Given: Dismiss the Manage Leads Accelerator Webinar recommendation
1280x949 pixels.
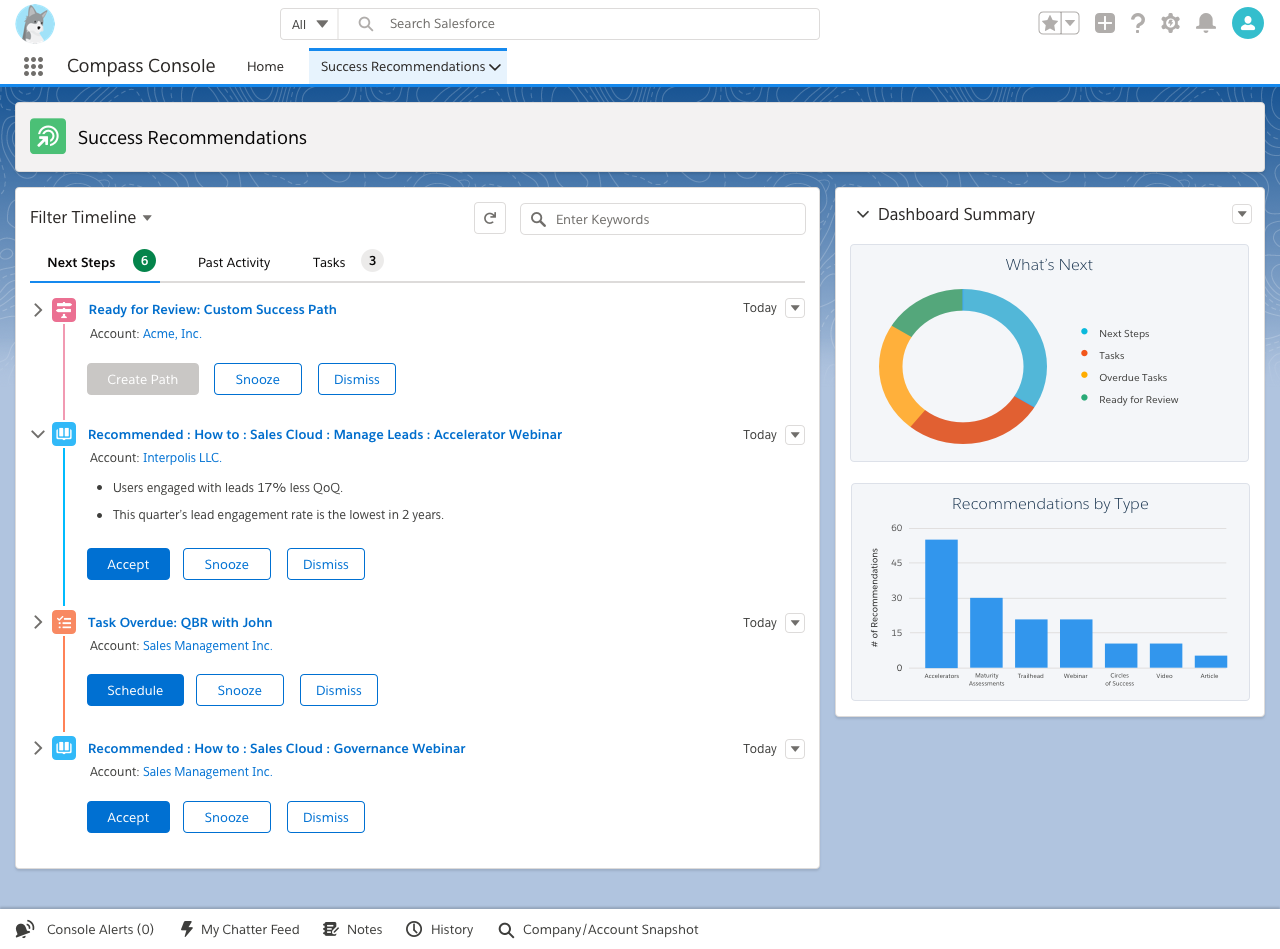Looking at the screenshot, I should (326, 564).
